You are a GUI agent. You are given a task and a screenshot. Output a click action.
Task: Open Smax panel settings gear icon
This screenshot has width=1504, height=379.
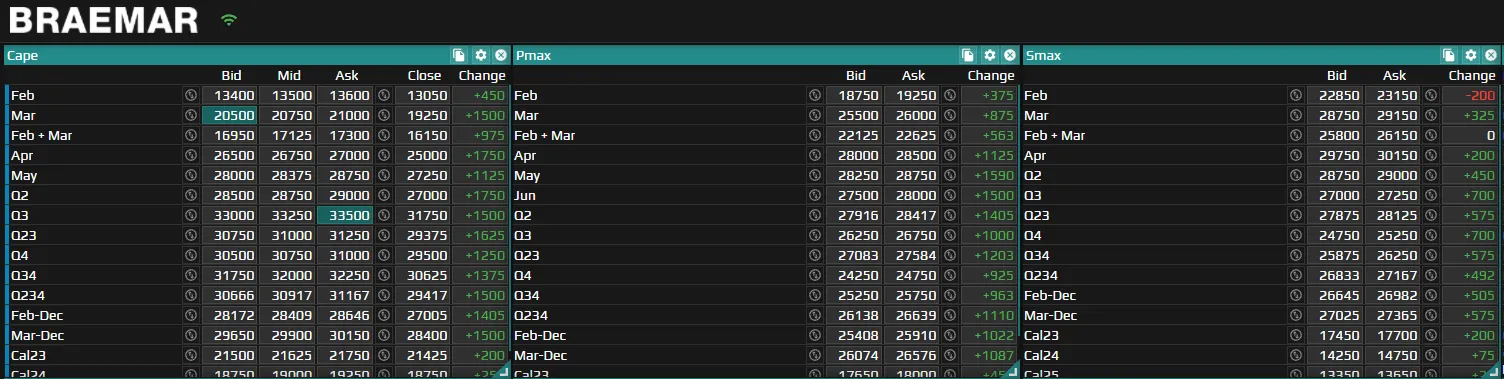pyautogui.click(x=1470, y=56)
